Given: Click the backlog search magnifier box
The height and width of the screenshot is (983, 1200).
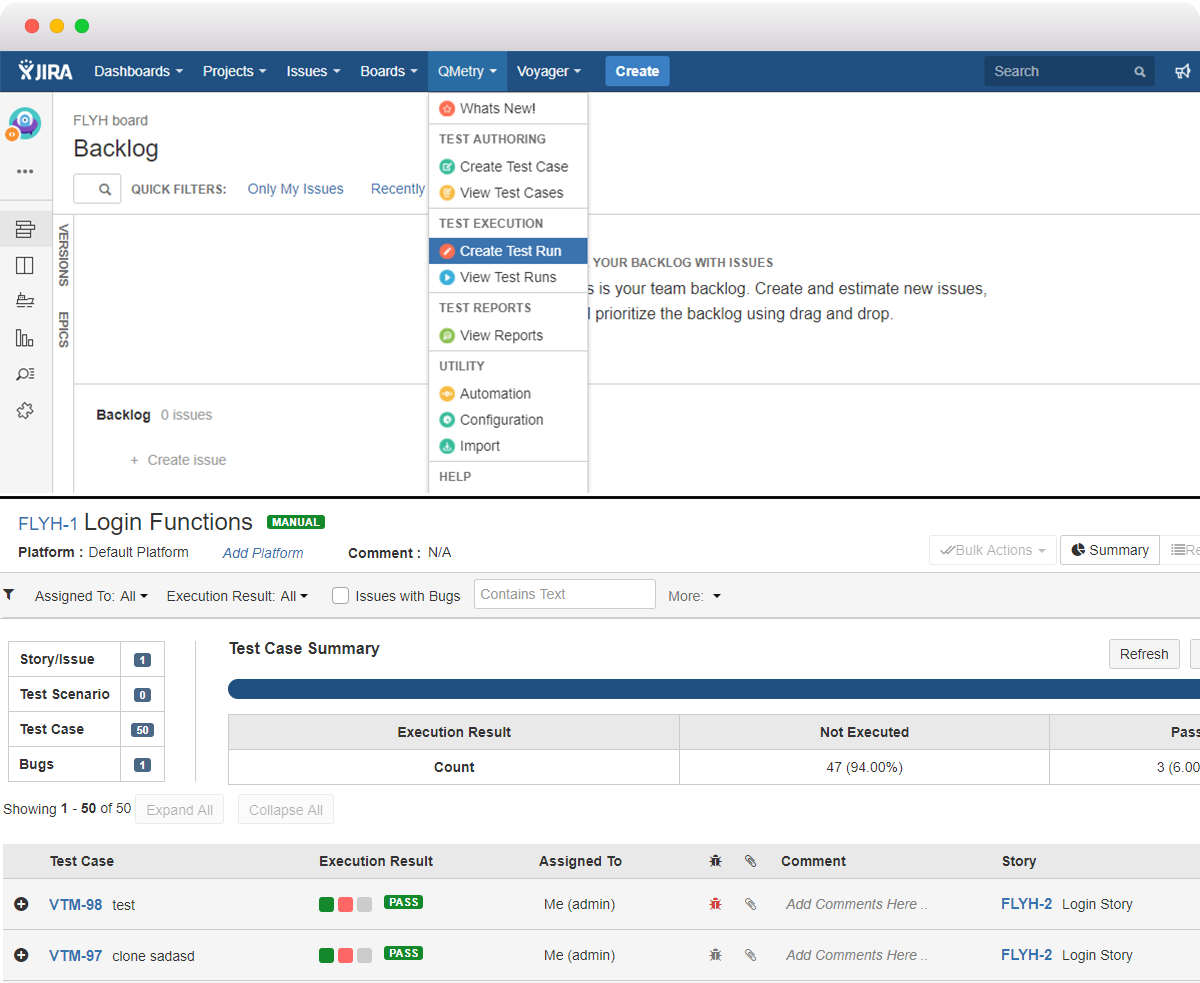Looking at the screenshot, I should pyautogui.click(x=98, y=189).
